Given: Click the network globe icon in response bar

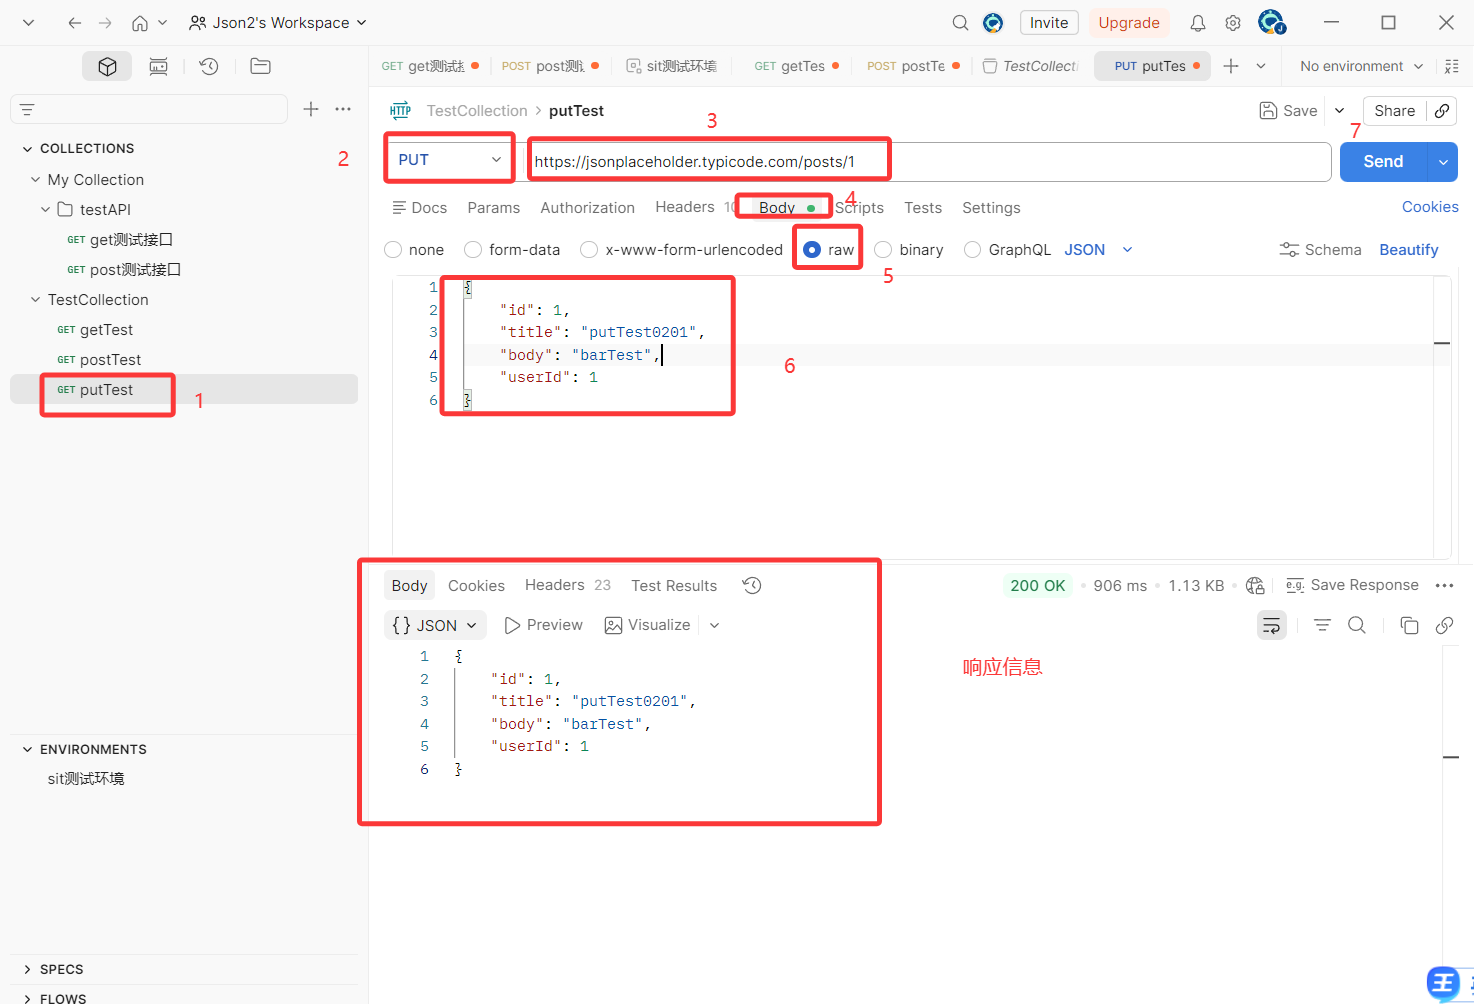Looking at the screenshot, I should tap(1255, 585).
